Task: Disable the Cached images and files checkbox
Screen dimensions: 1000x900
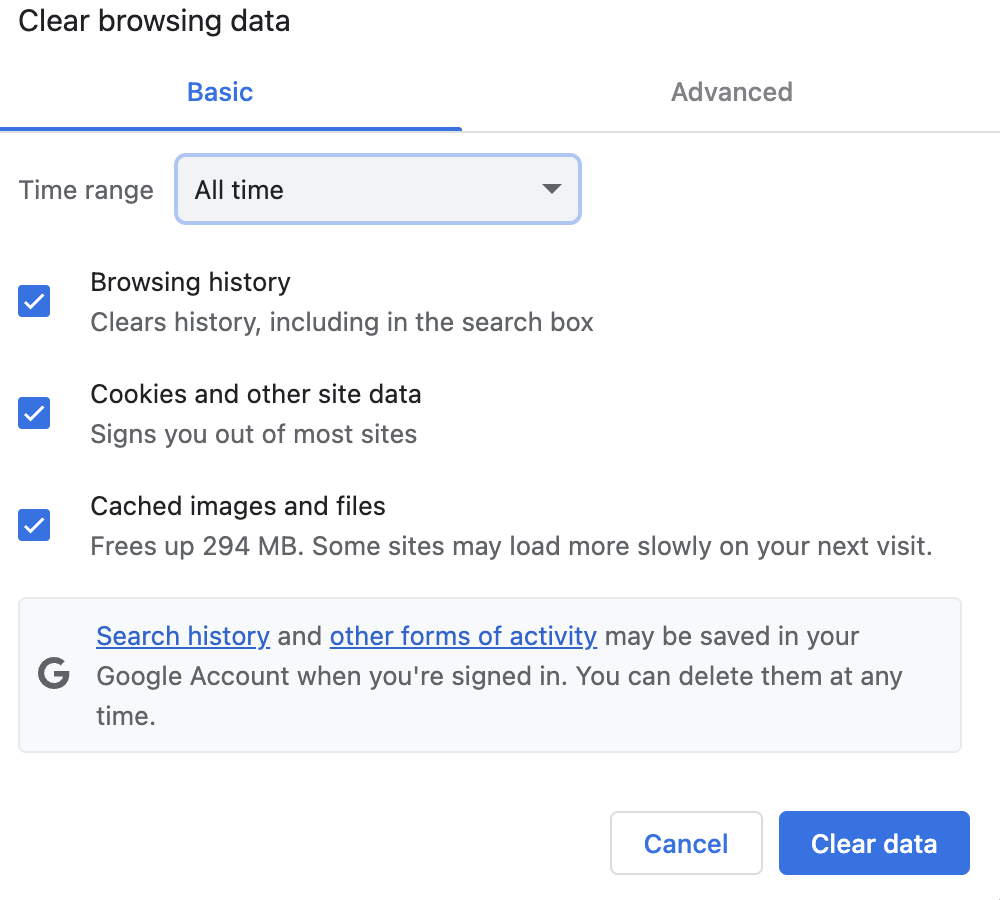Action: [35, 525]
